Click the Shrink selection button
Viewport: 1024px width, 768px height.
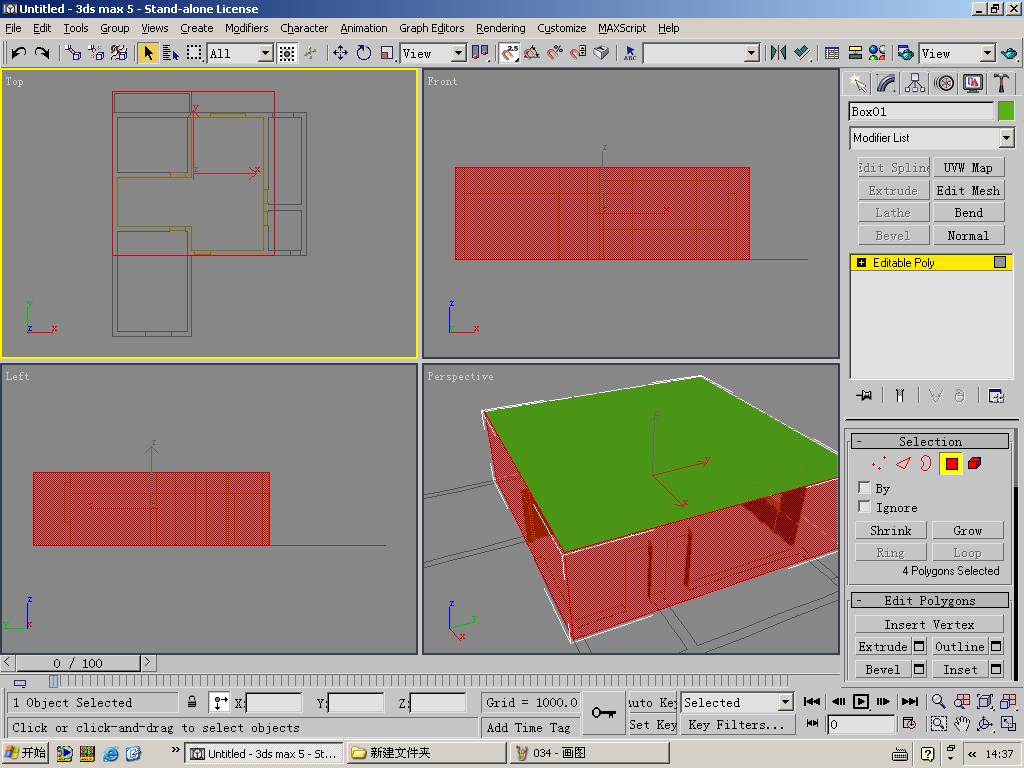pos(891,530)
